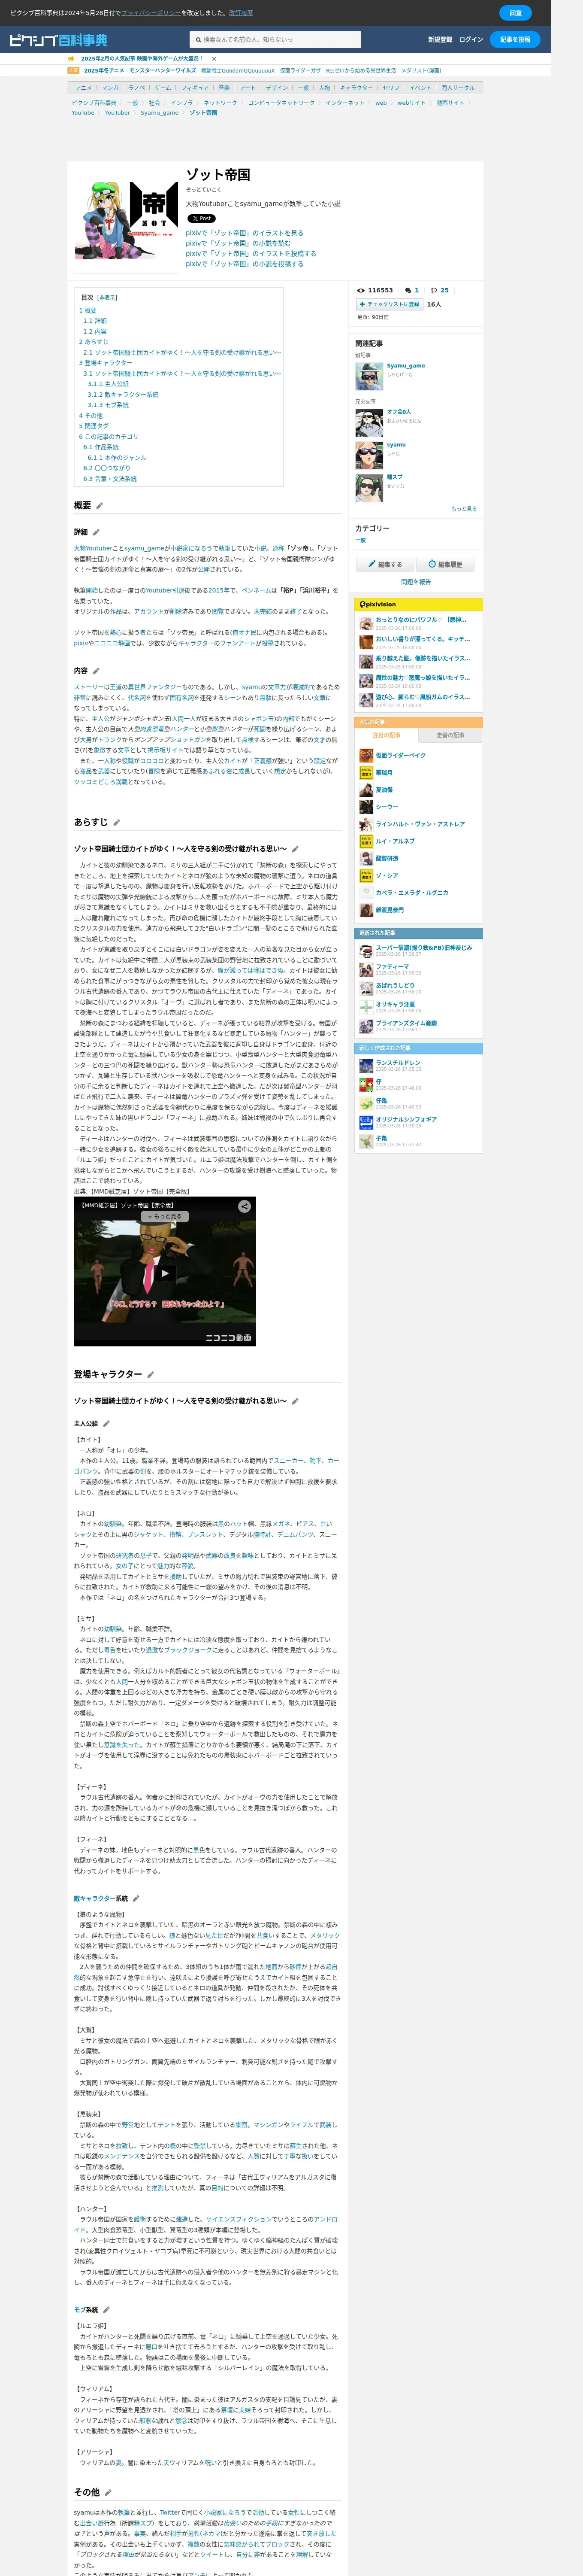This screenshot has height=2576, width=583.
Task: Click the X Post share button
Action: tap(201, 218)
